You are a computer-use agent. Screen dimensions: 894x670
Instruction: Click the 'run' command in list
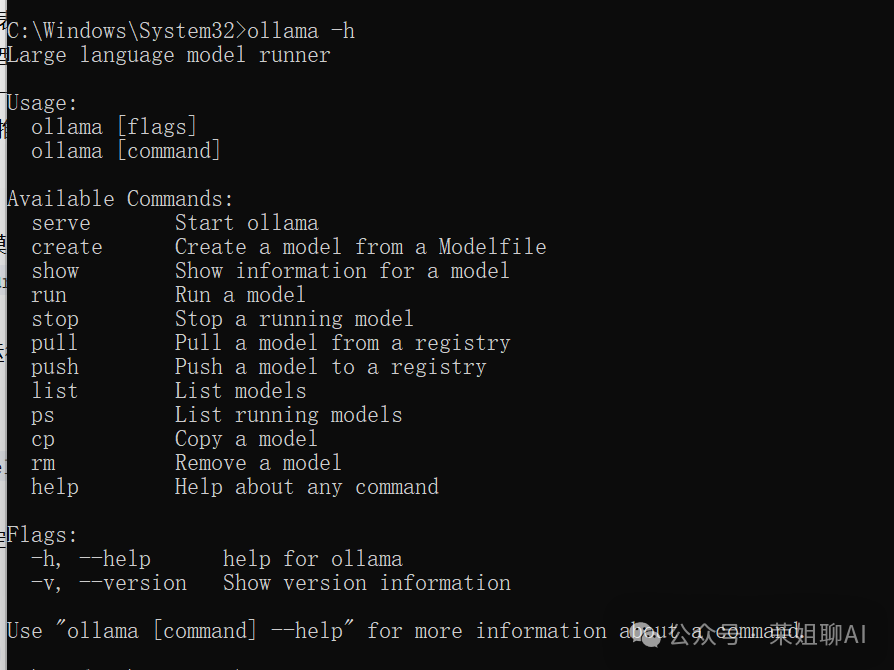tap(49, 295)
